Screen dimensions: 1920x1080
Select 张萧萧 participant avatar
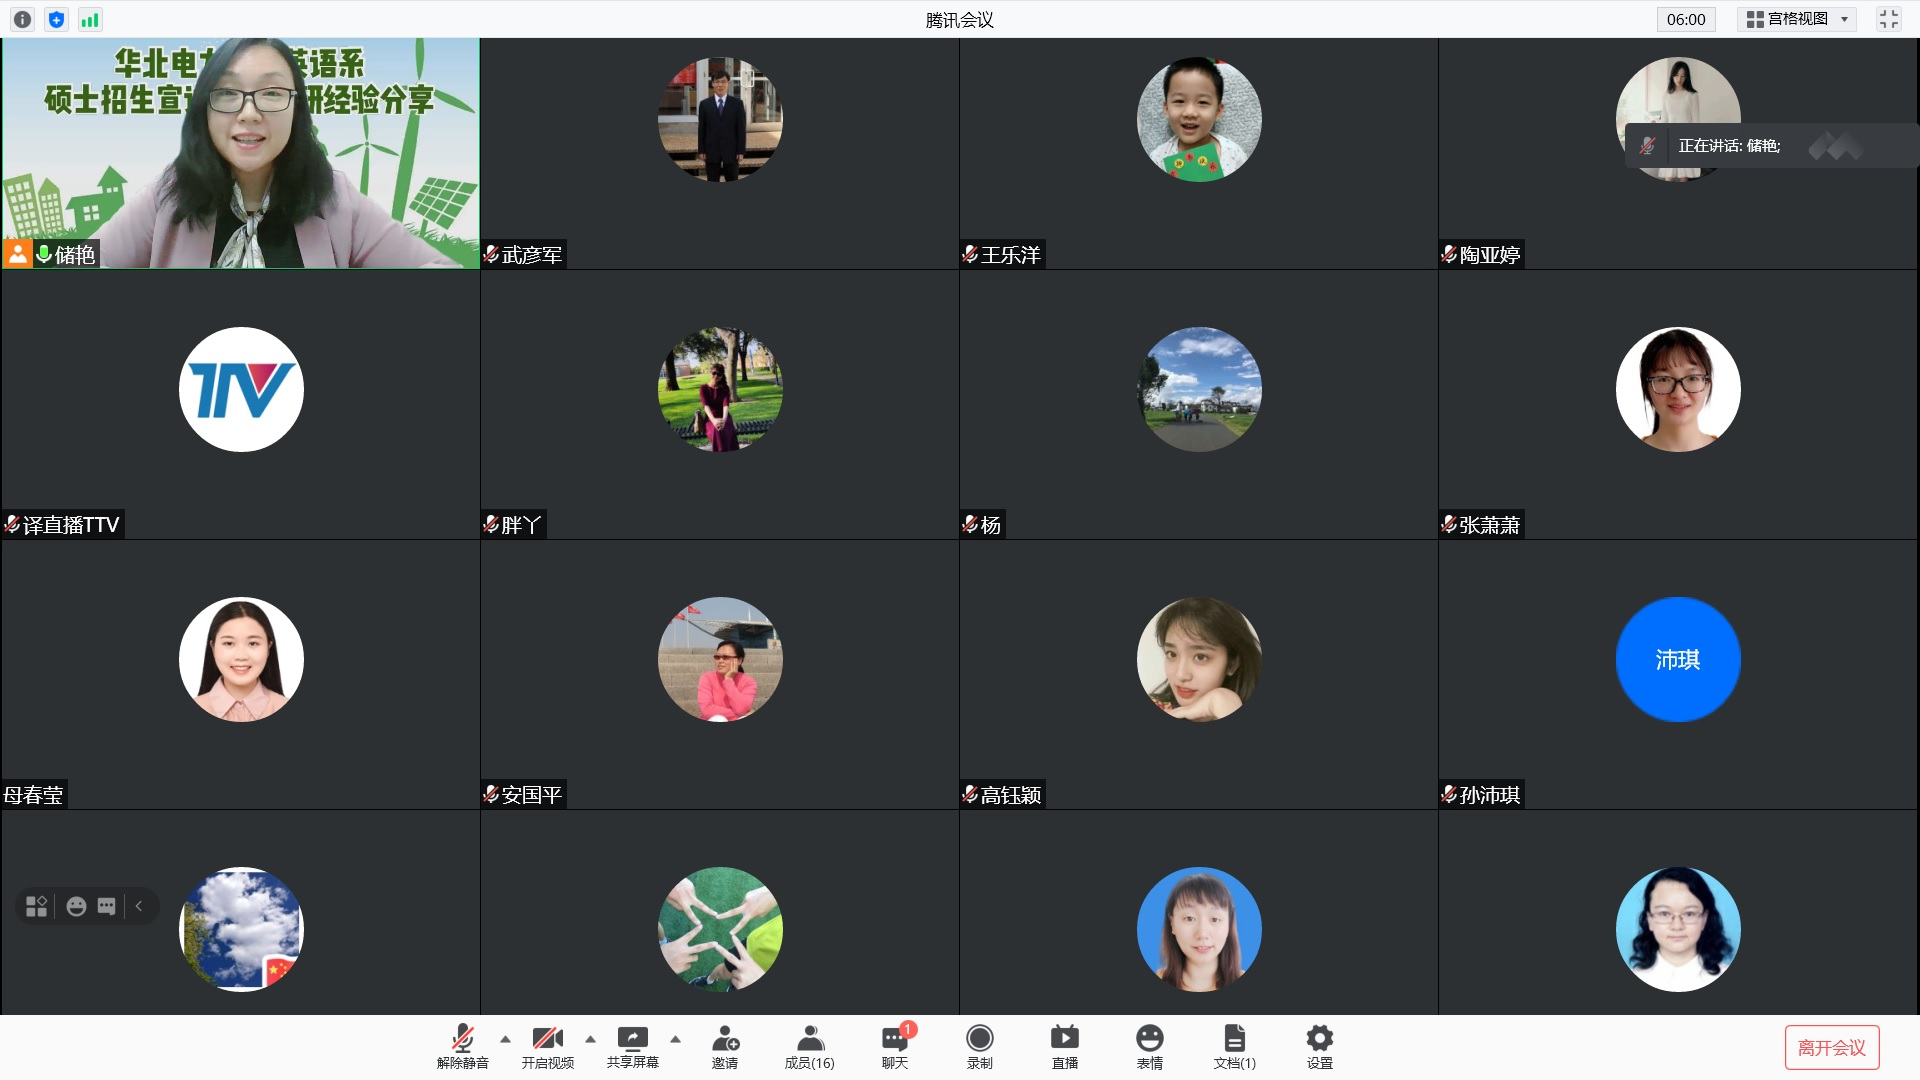click(1678, 389)
